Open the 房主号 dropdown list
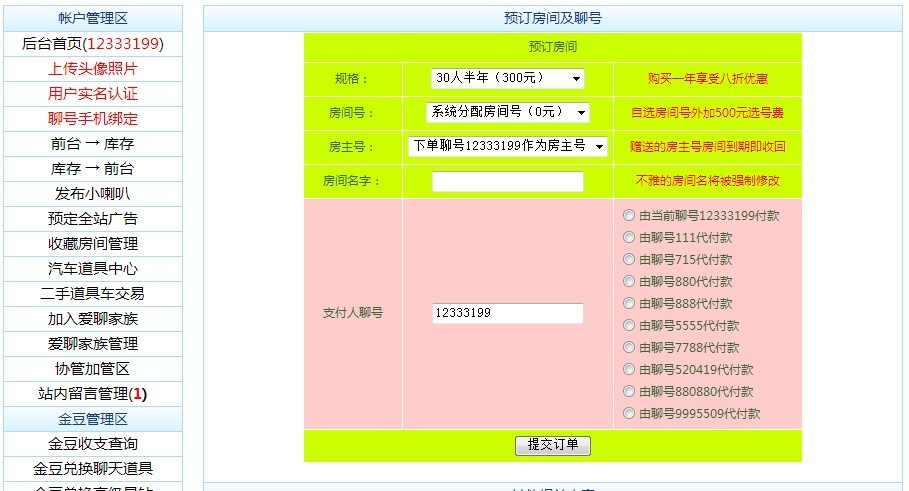909x491 pixels. (508, 146)
